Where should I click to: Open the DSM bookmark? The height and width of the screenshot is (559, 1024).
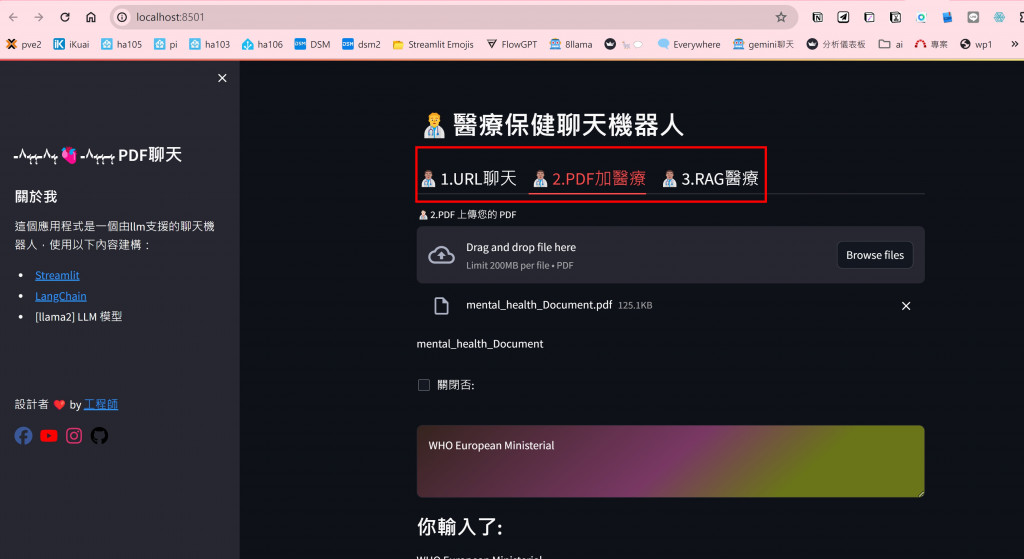point(312,44)
